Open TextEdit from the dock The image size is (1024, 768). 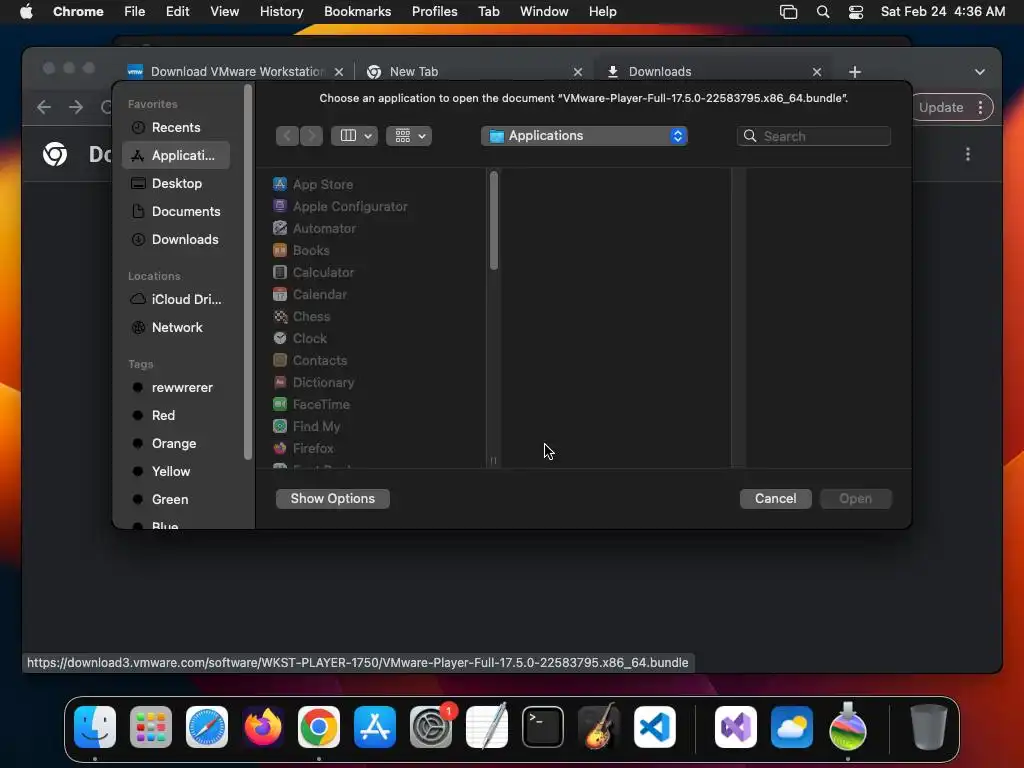[487, 727]
